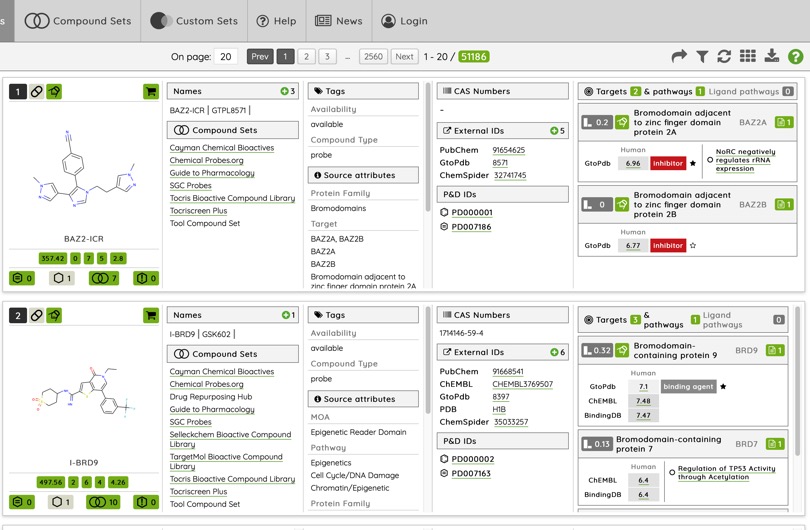Add I-BRD9 to cart
810x530 pixels.
151,315
